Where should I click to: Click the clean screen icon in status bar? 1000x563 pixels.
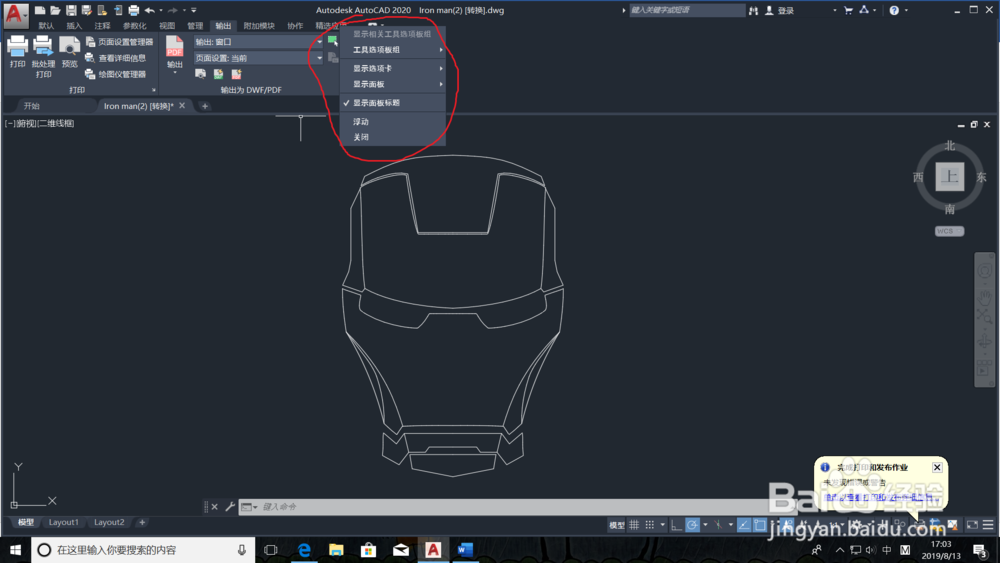(x=972, y=525)
